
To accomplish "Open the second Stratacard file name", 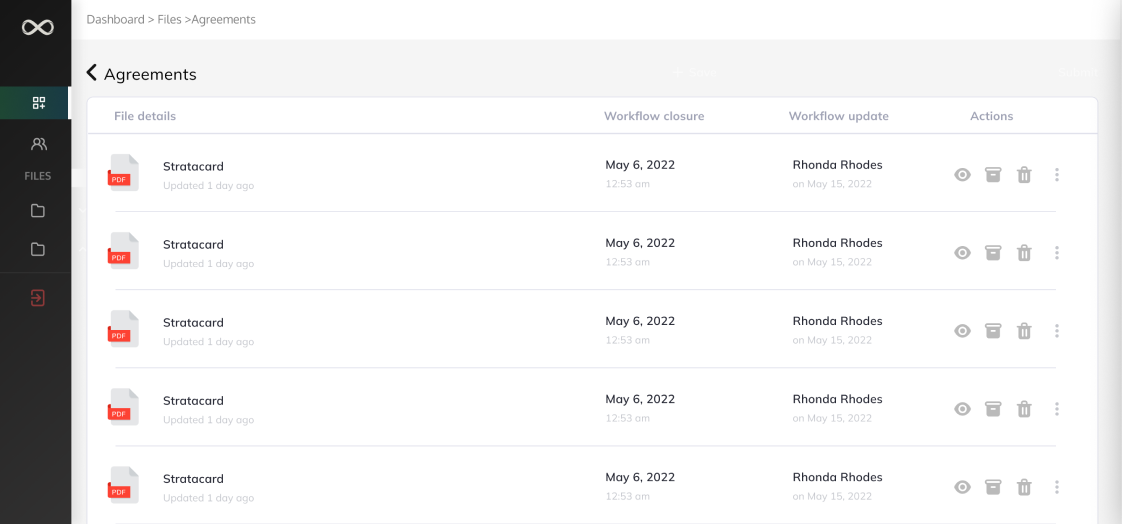I will [x=193, y=244].
